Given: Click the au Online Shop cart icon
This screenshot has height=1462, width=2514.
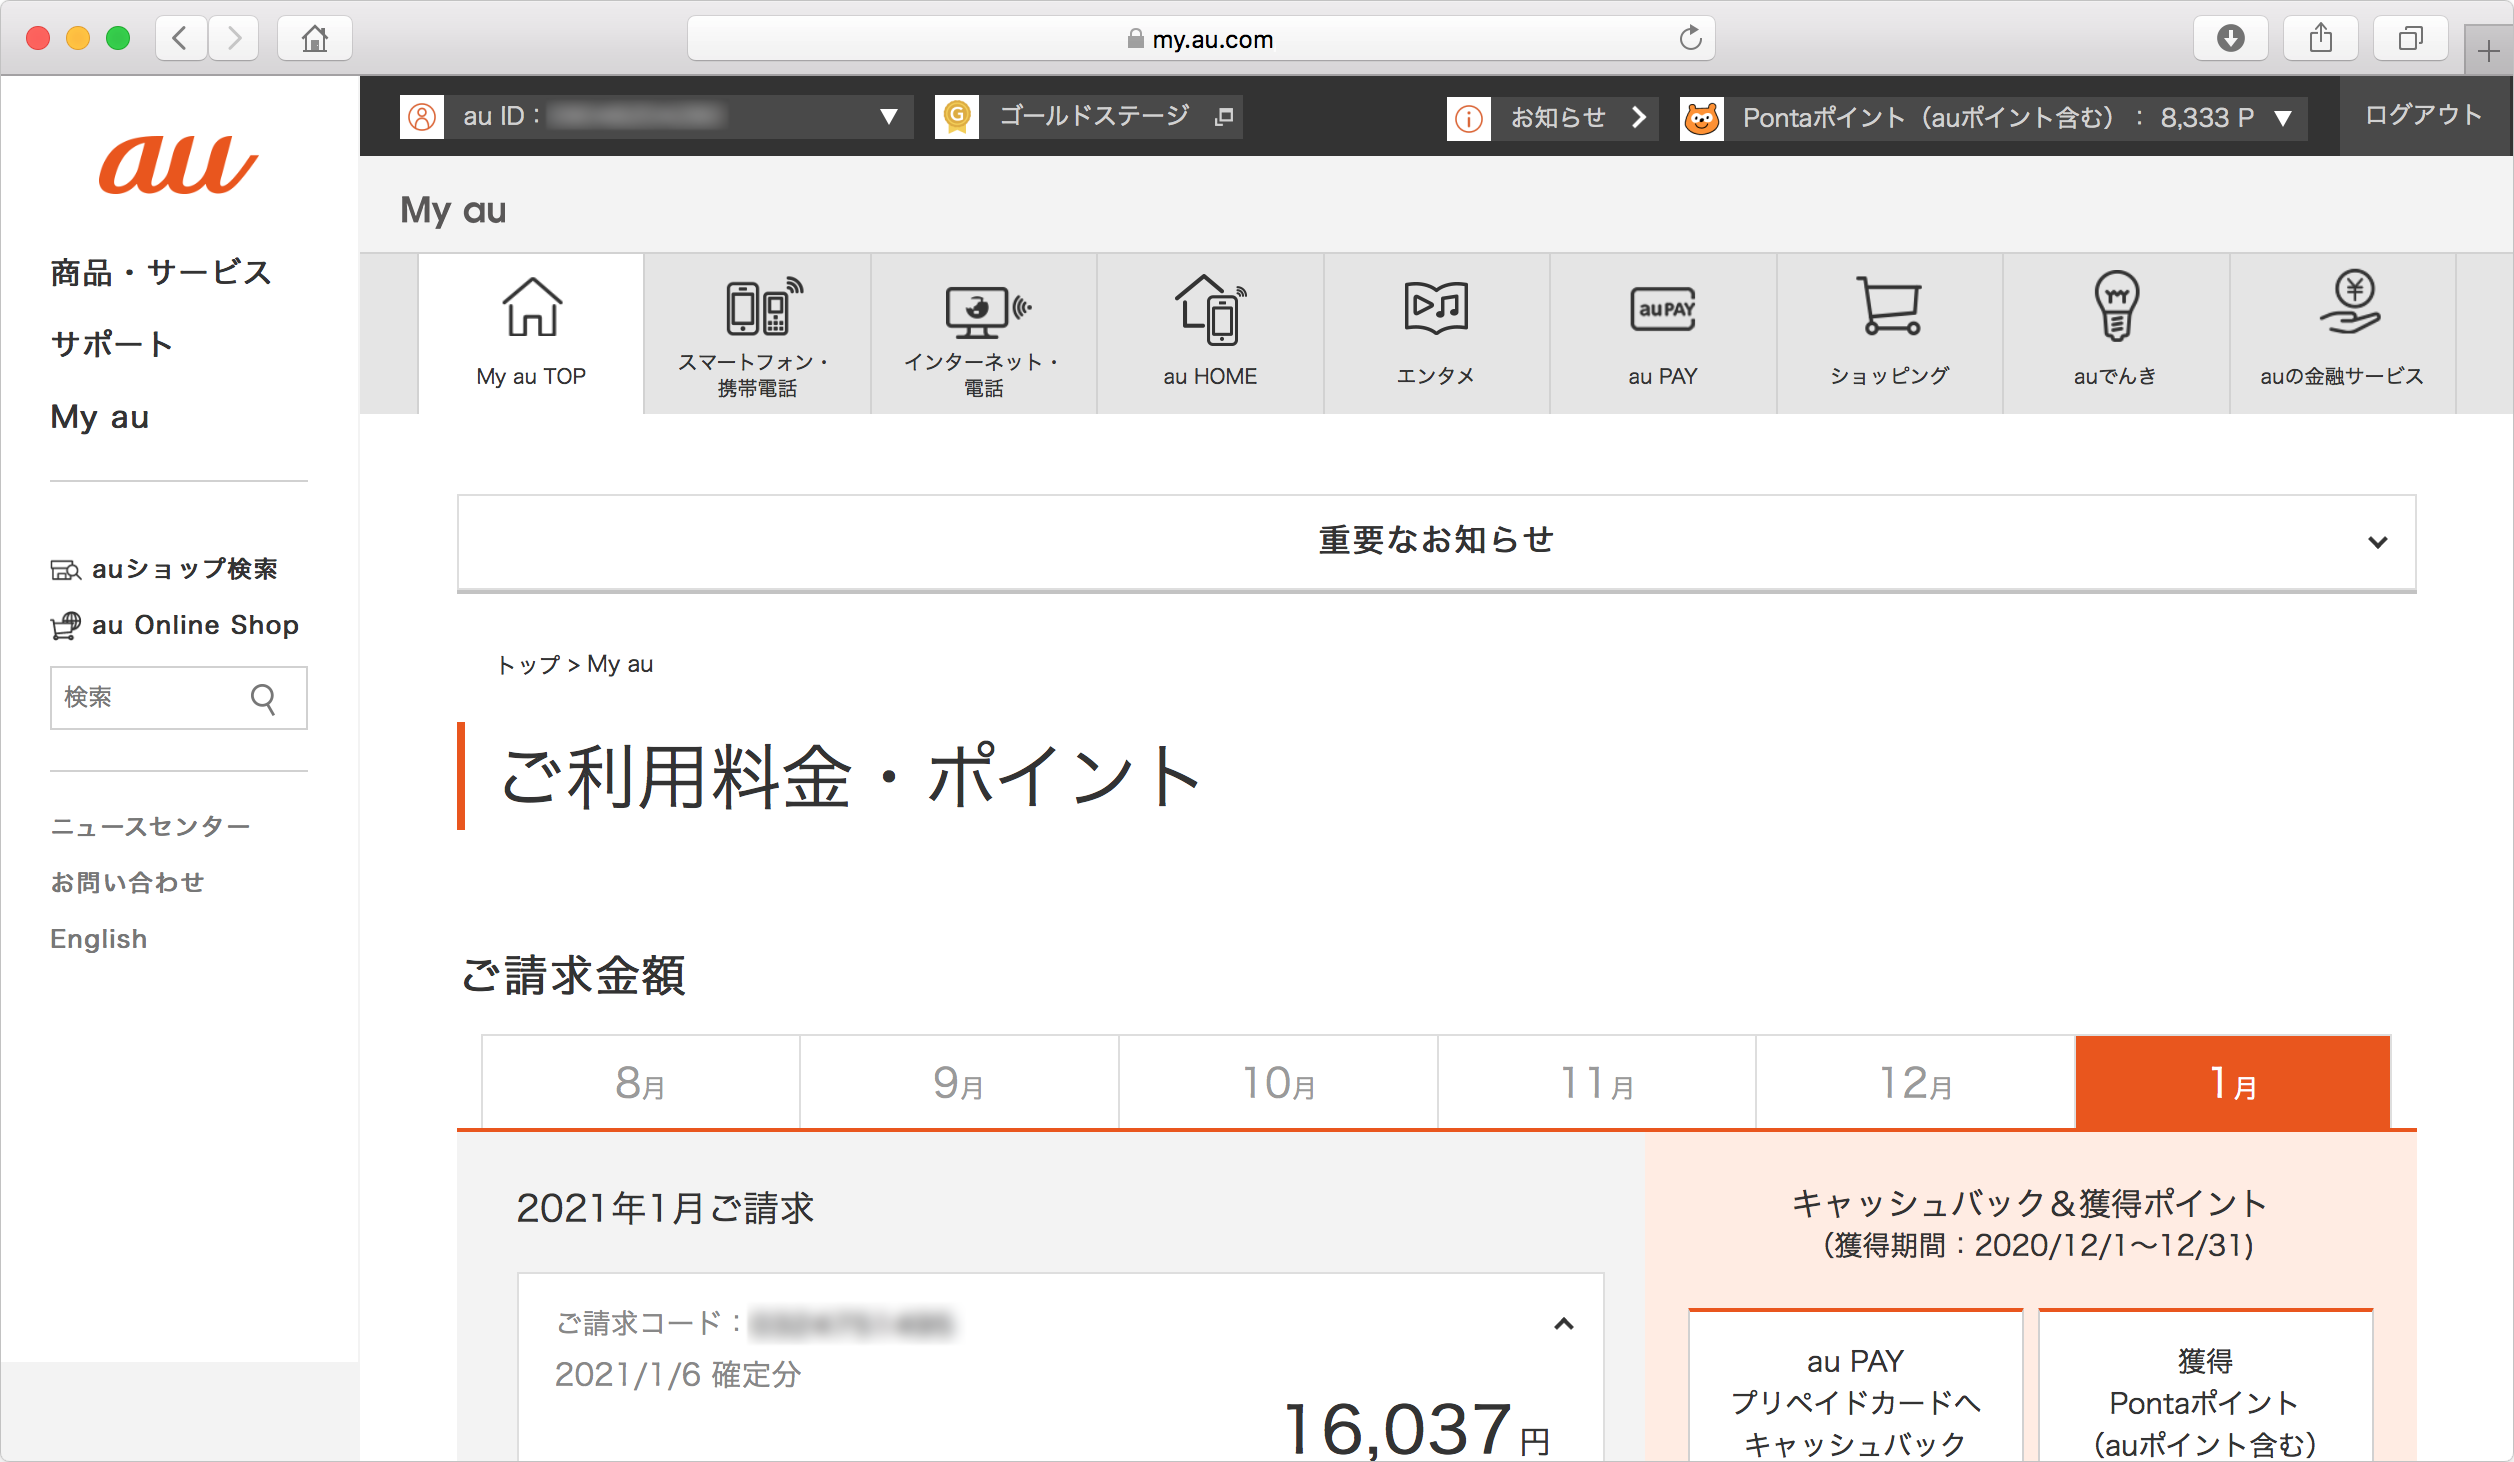Looking at the screenshot, I should coord(66,626).
